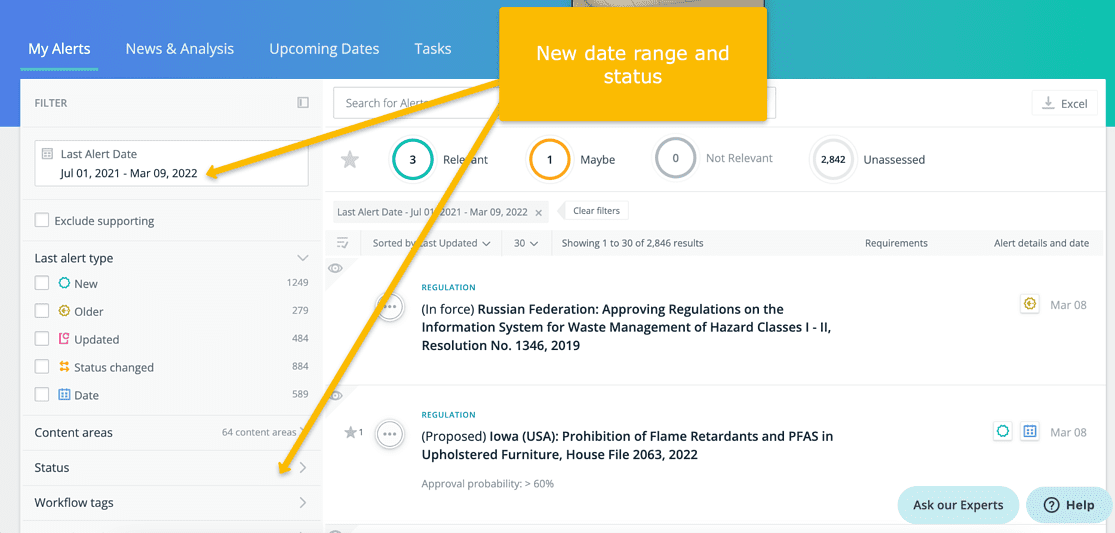
Task: Tick the Status changed checkbox
Action: 42,367
